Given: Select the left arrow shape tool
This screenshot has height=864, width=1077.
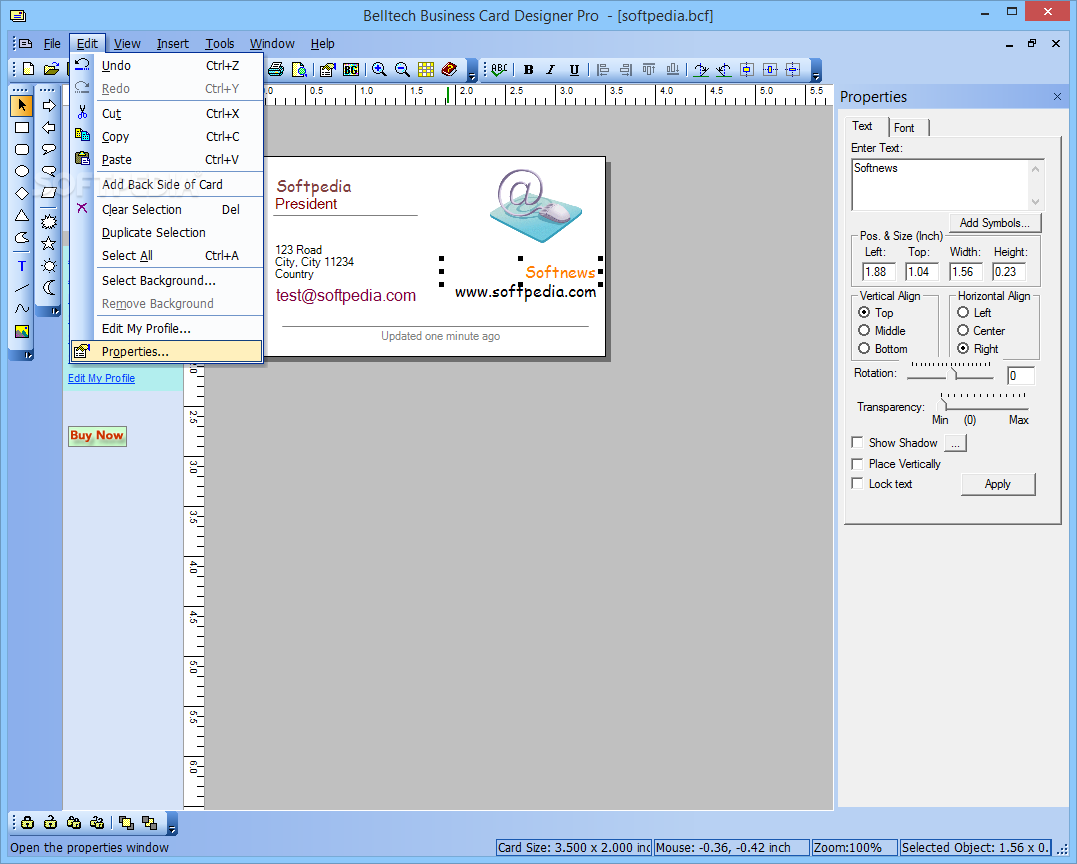Looking at the screenshot, I should click(49, 128).
